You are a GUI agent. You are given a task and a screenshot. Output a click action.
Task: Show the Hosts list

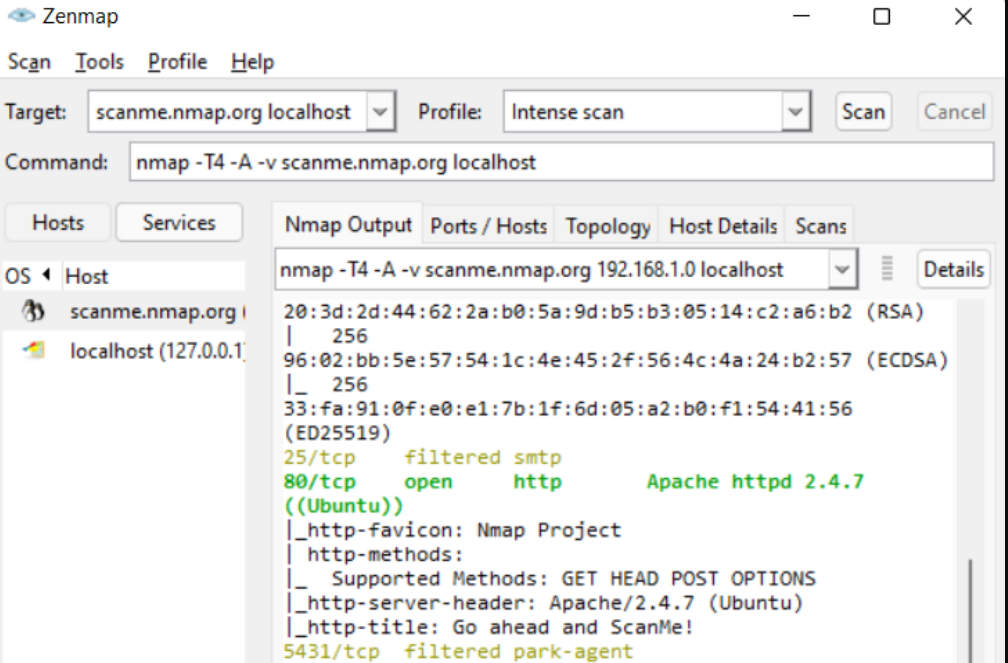coord(58,223)
